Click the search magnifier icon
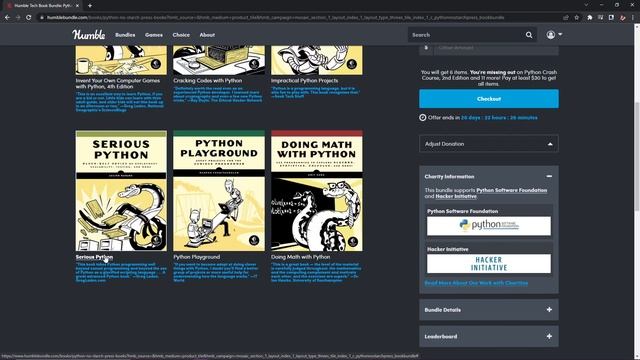This screenshot has width=640, height=360. click(529, 35)
